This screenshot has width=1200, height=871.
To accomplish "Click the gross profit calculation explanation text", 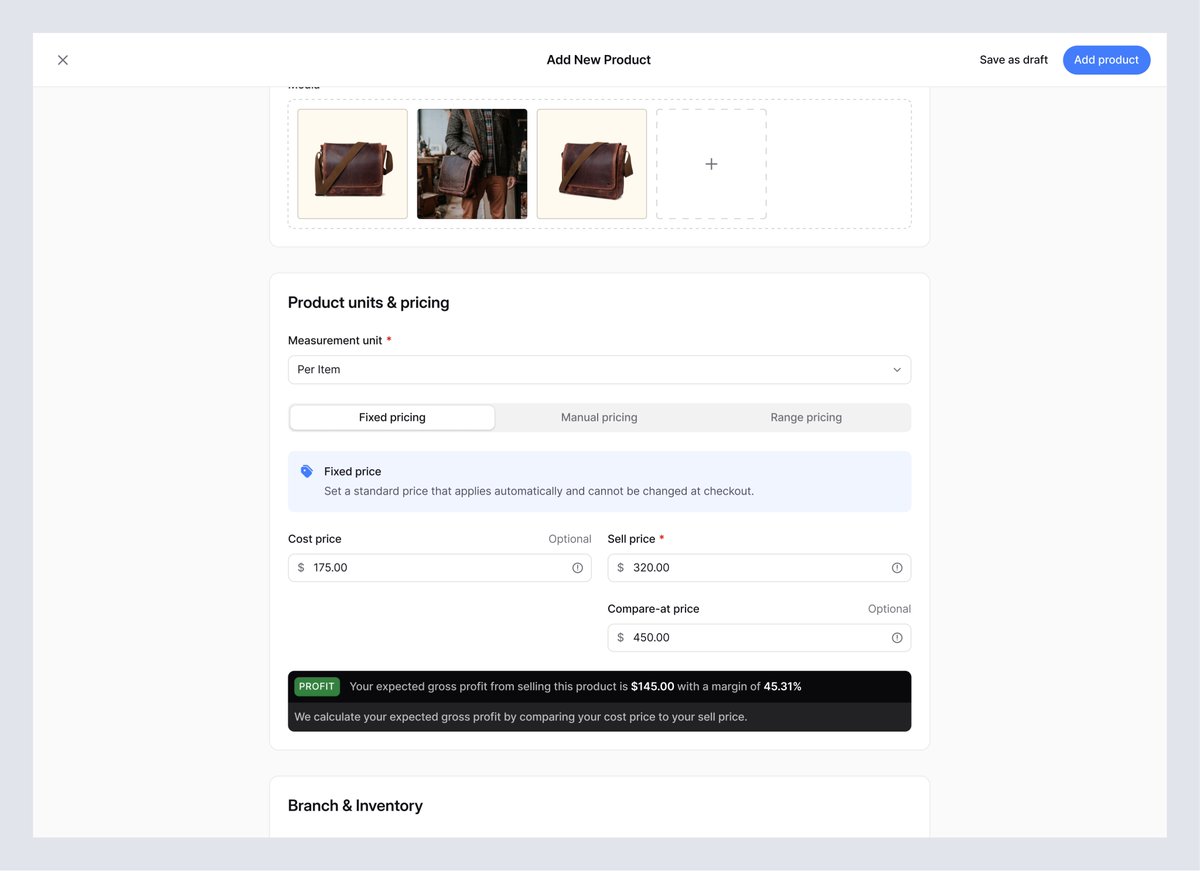I will point(520,717).
